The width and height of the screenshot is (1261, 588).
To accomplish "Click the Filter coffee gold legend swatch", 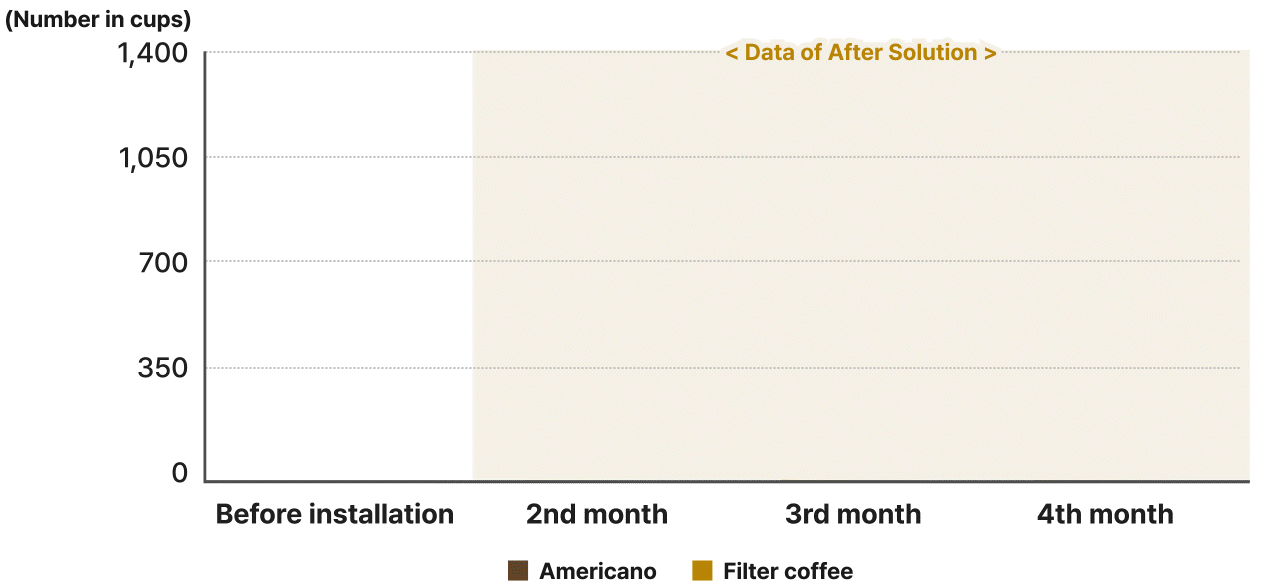I will point(702,571).
